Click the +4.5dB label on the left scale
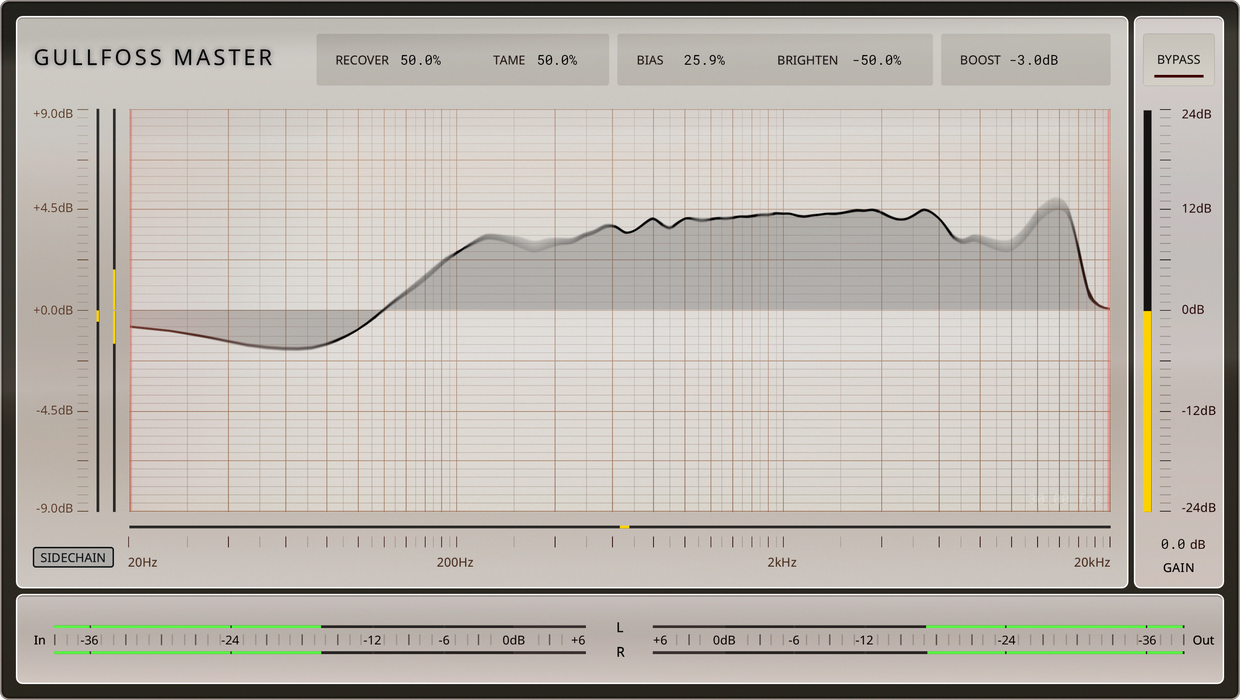 point(54,209)
